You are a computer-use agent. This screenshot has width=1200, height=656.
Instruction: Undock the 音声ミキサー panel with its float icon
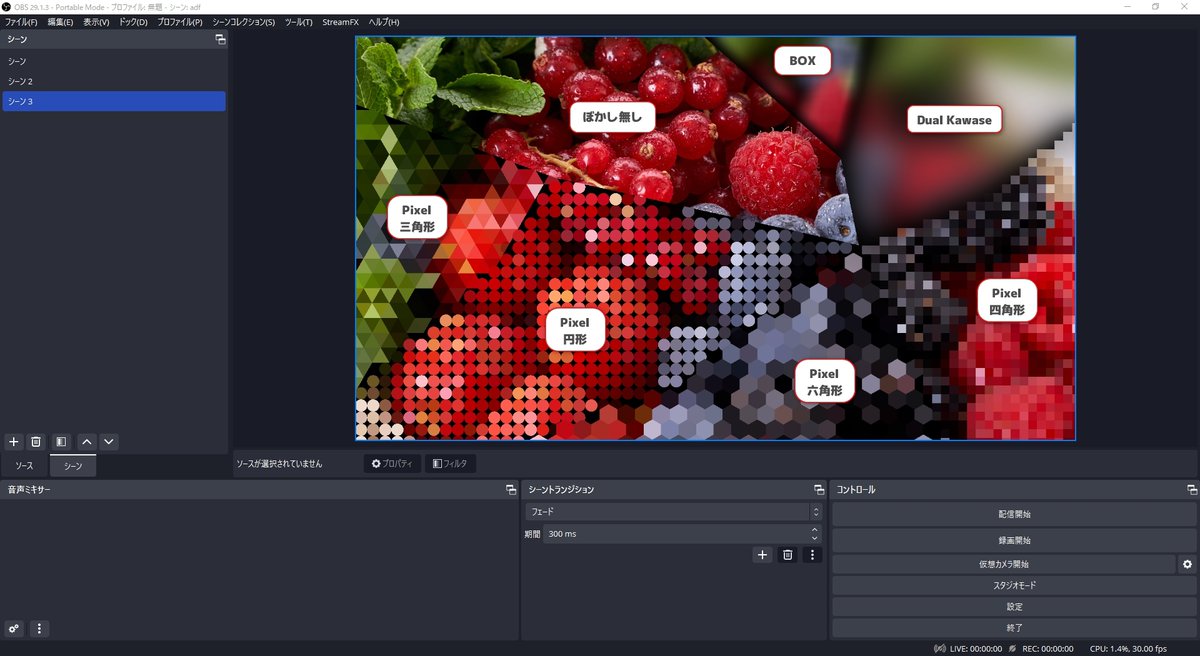tap(510, 490)
